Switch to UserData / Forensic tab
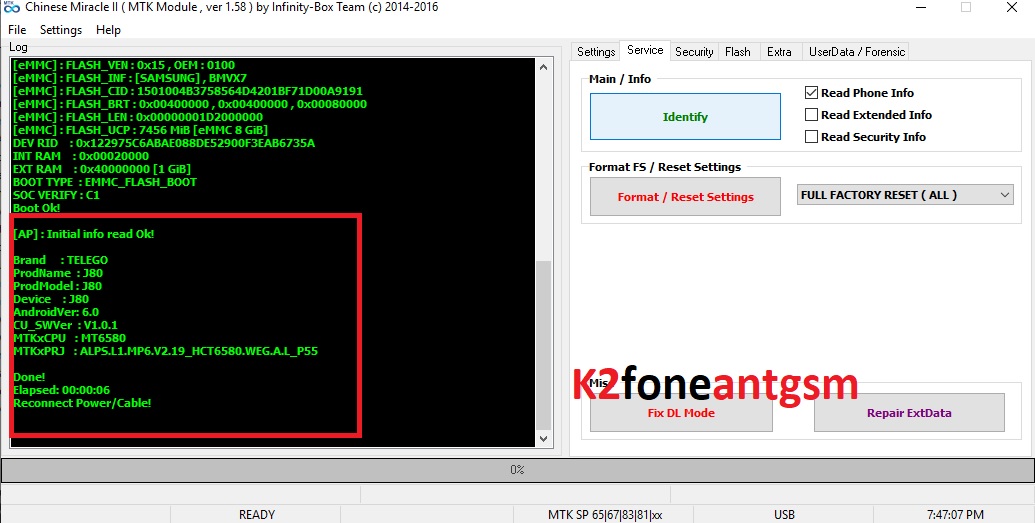Screen dimensions: 1035x523 coord(857,52)
